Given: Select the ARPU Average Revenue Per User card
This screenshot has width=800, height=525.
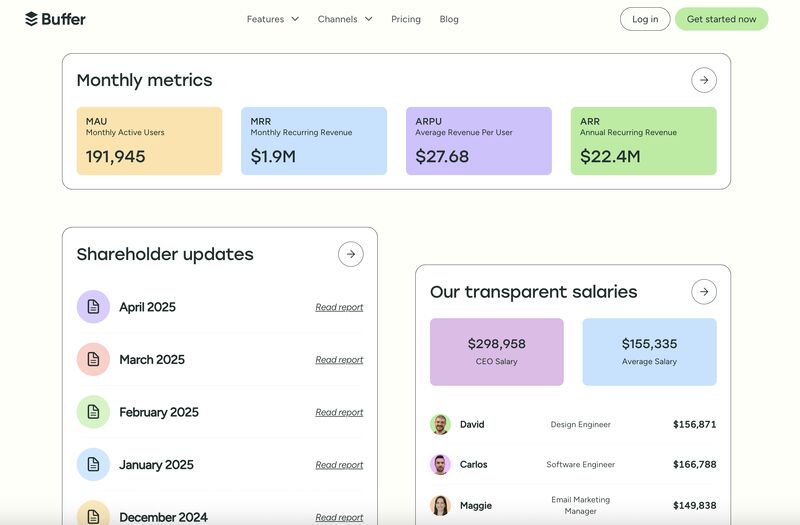Looking at the screenshot, I should (479, 141).
